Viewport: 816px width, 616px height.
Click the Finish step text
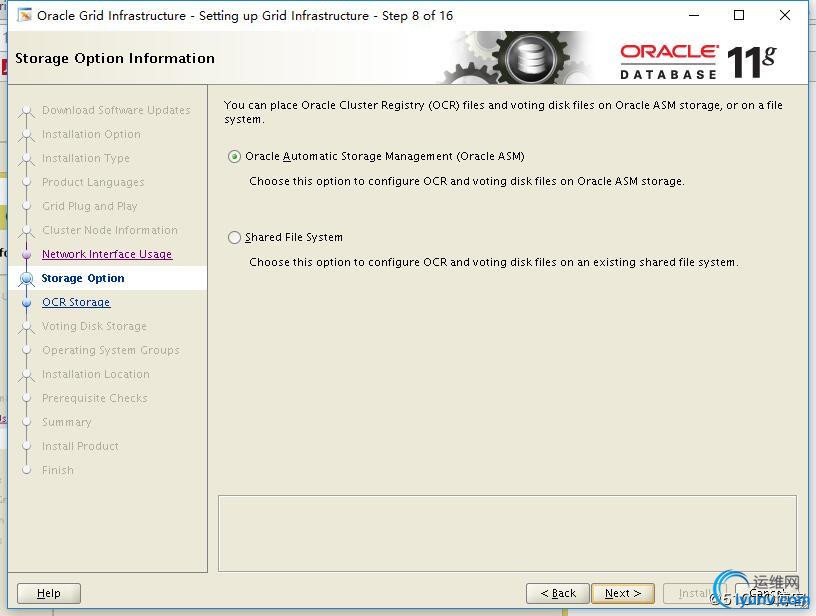(58, 470)
